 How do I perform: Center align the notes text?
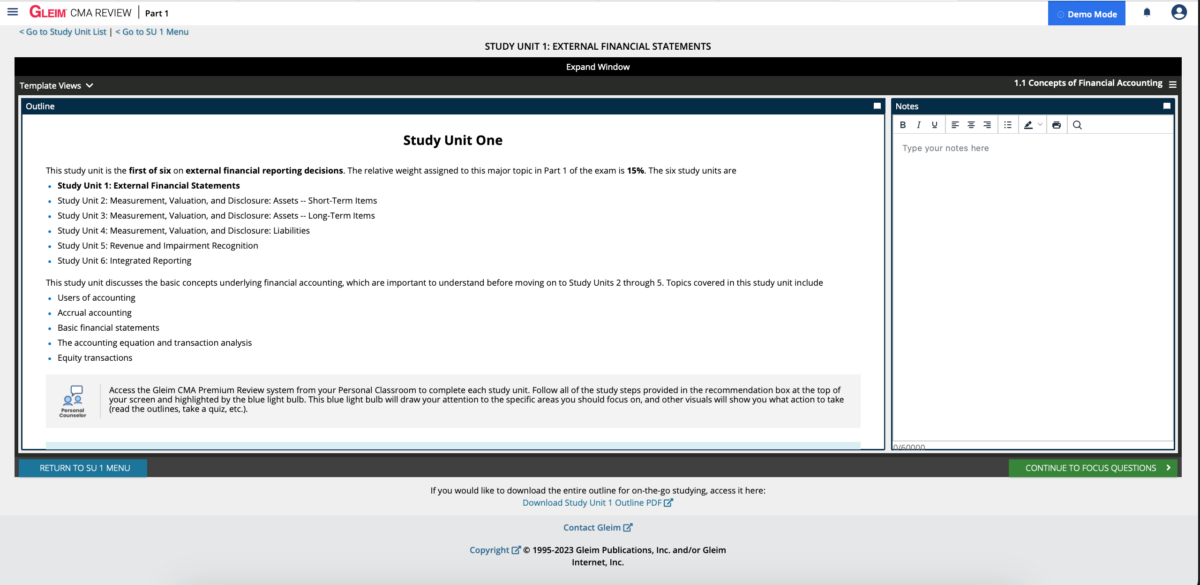tap(971, 125)
